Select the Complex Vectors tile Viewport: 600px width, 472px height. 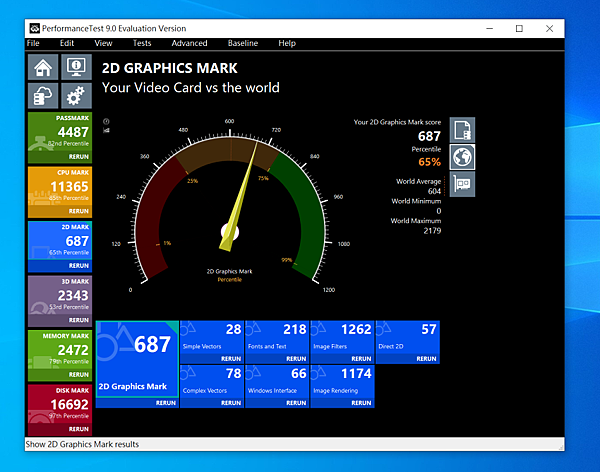coord(212,382)
